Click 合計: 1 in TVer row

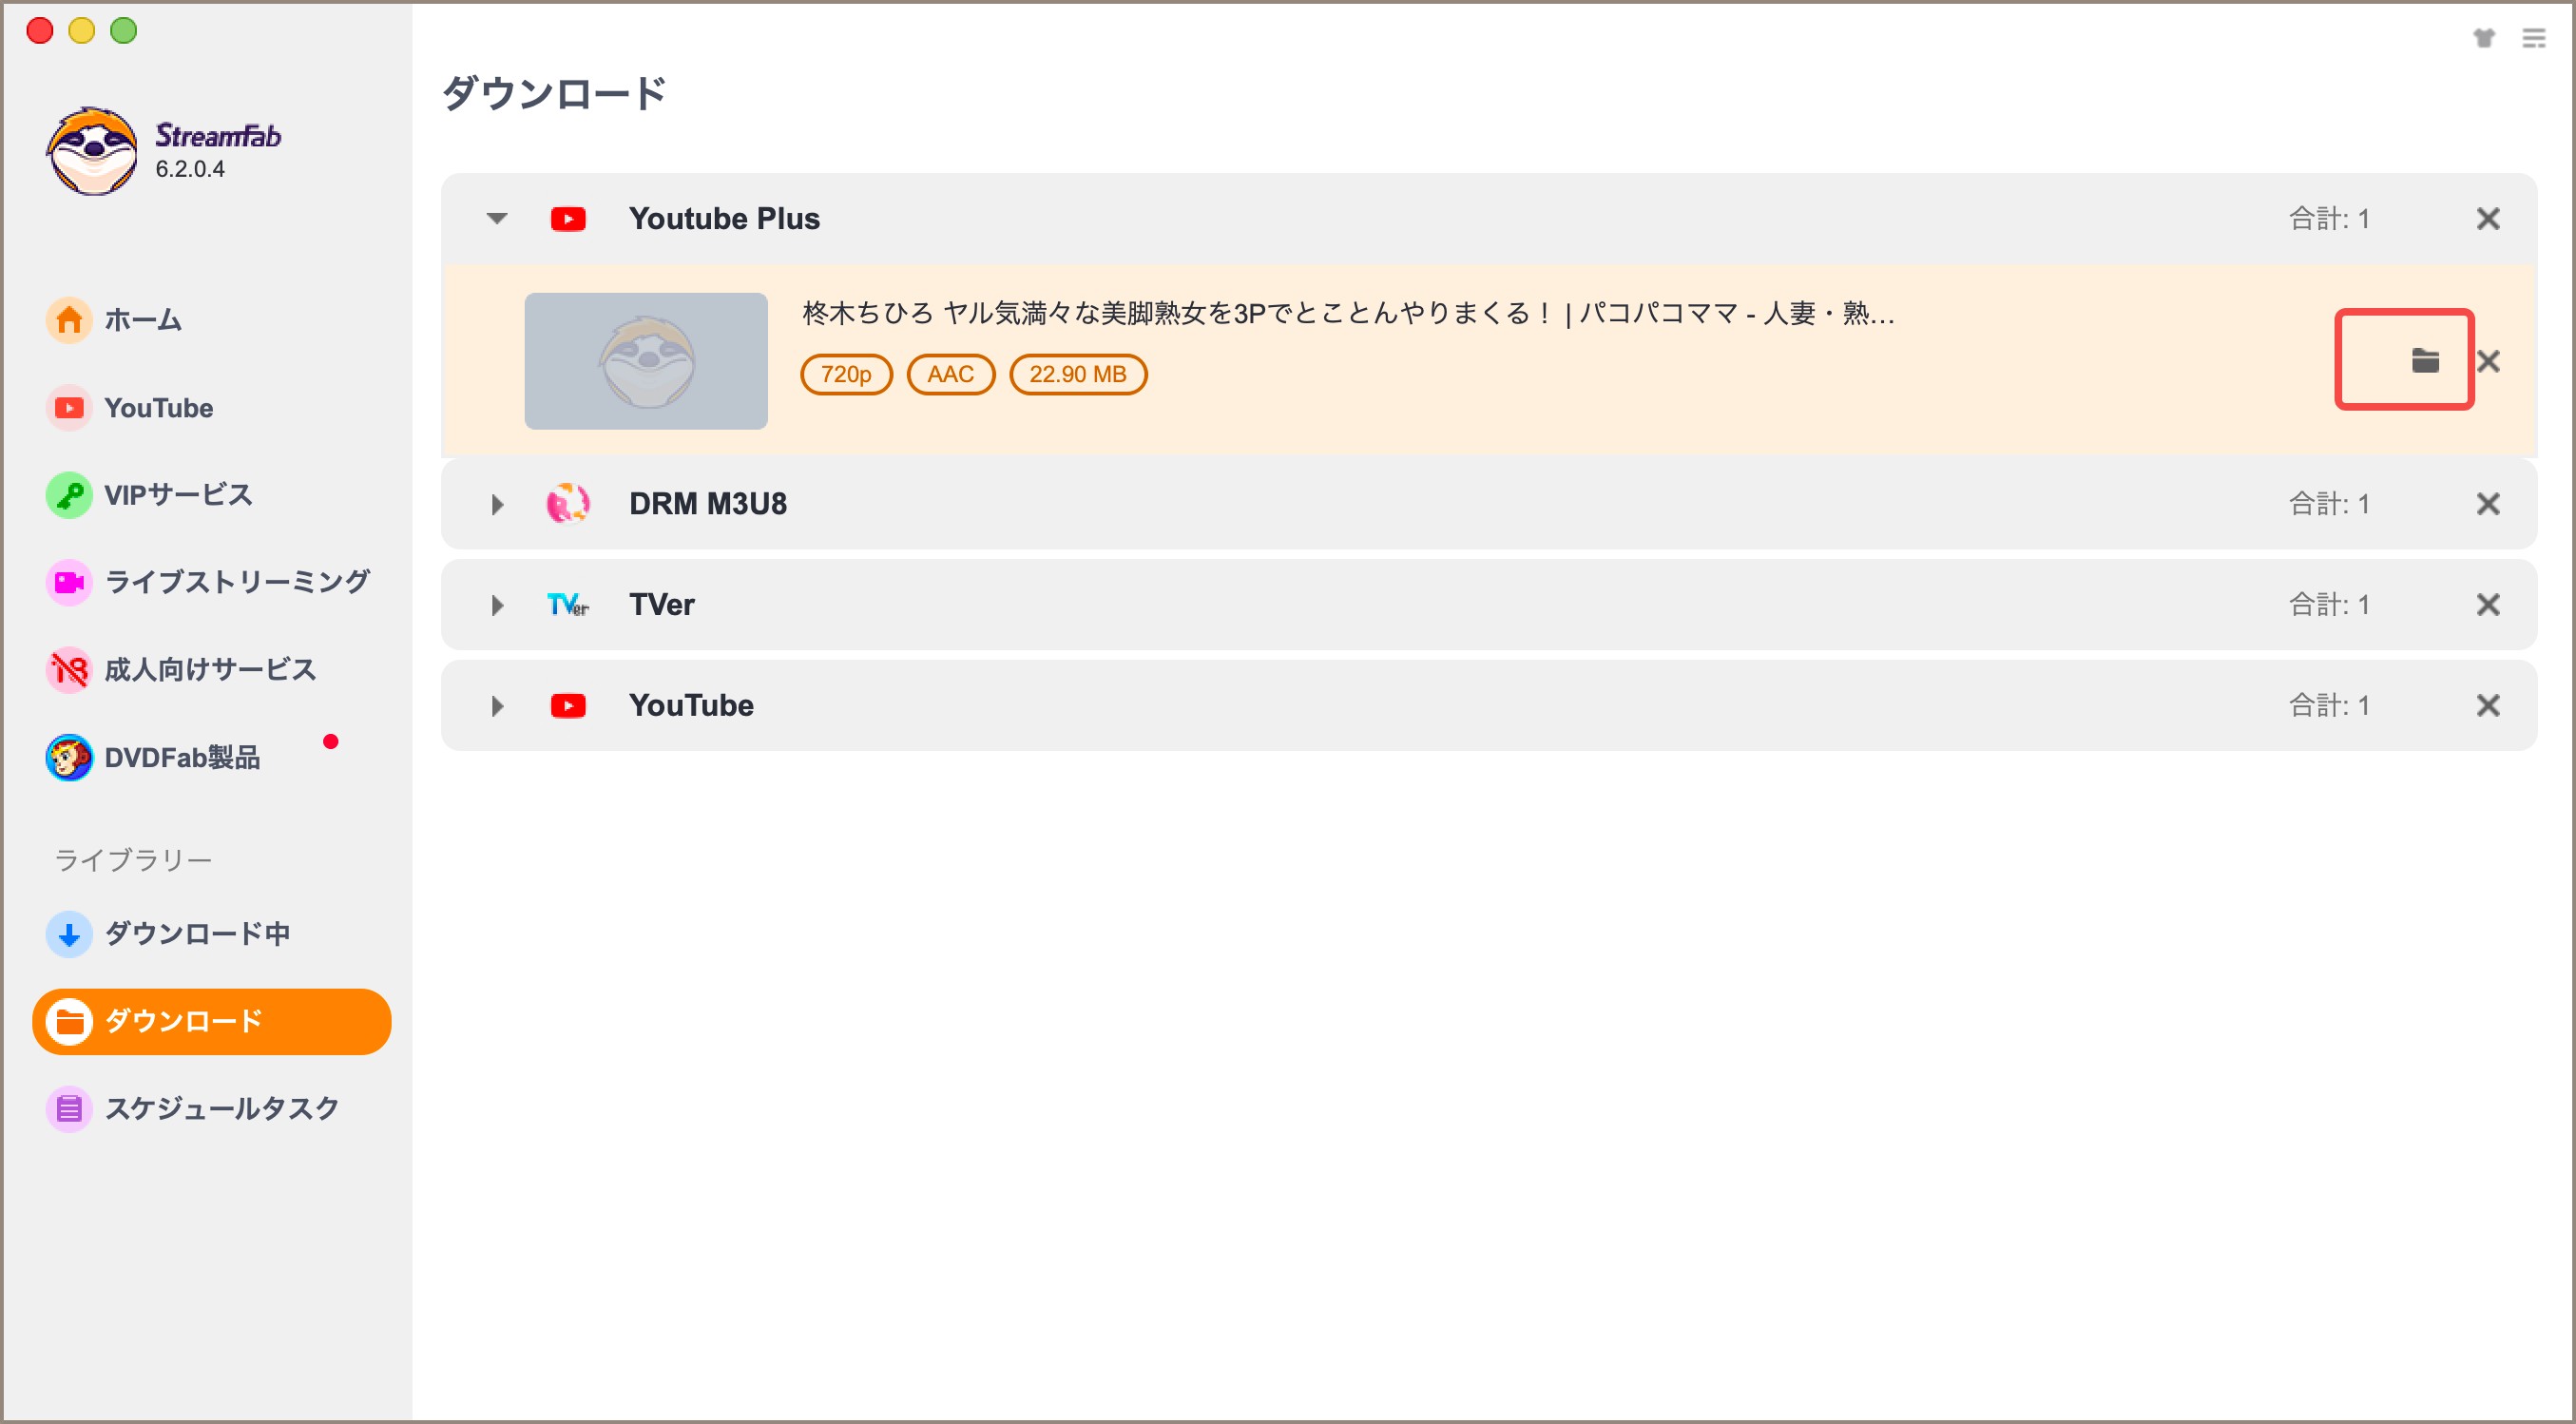[x=2330, y=605]
